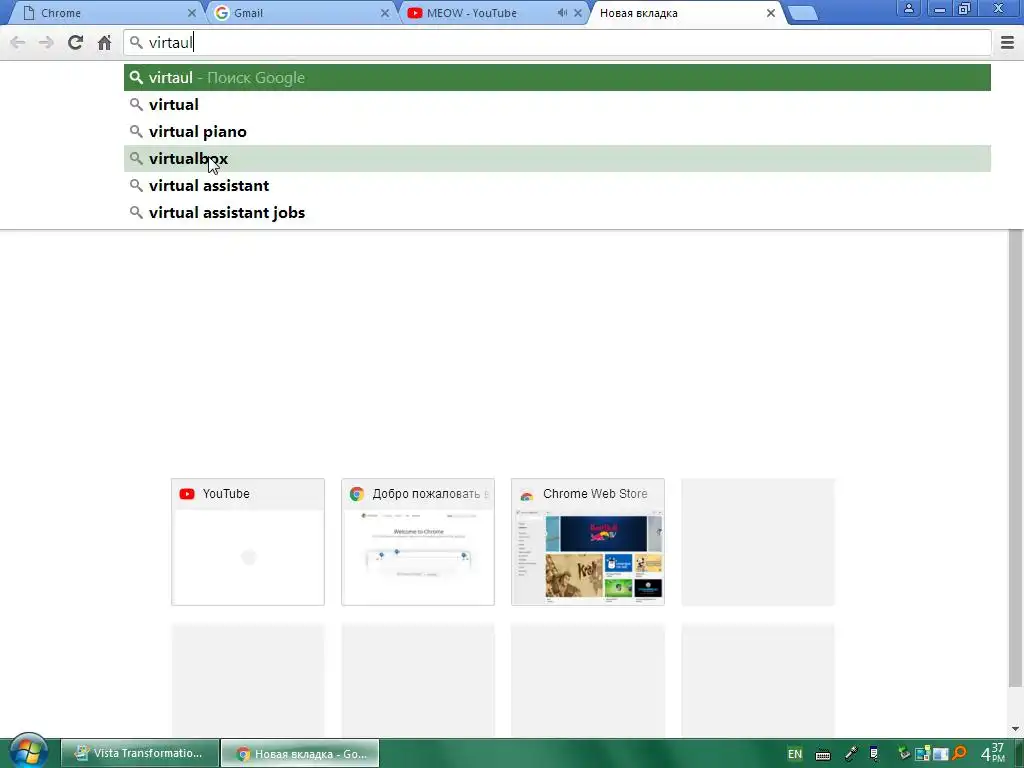Select 'virtaul - Поиск Google' suggestion
Screen dimensions: 1024x768
point(557,78)
